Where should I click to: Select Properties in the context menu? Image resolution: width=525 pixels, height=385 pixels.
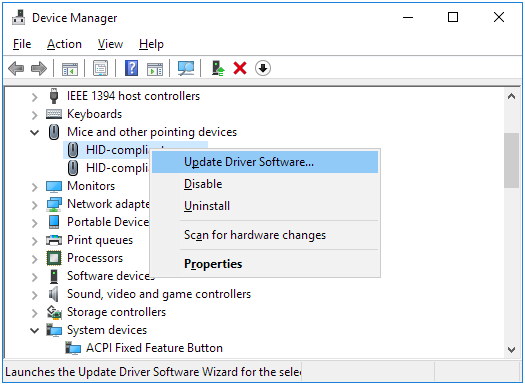tap(213, 264)
